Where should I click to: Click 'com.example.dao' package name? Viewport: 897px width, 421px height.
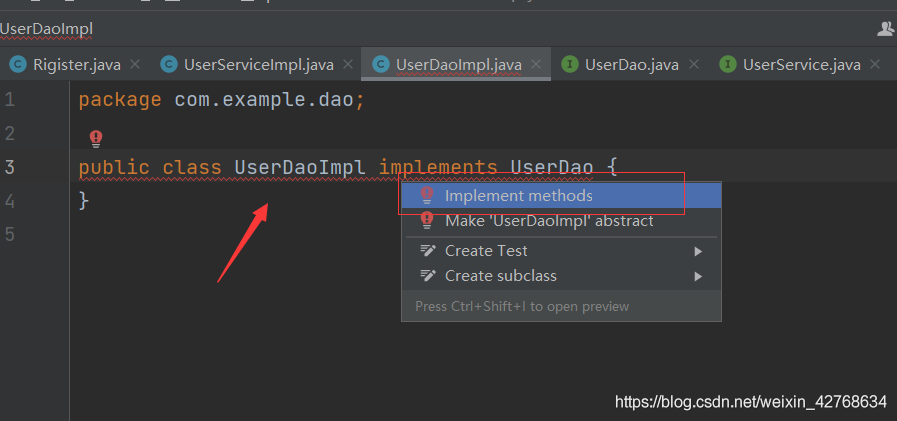[x=264, y=100]
